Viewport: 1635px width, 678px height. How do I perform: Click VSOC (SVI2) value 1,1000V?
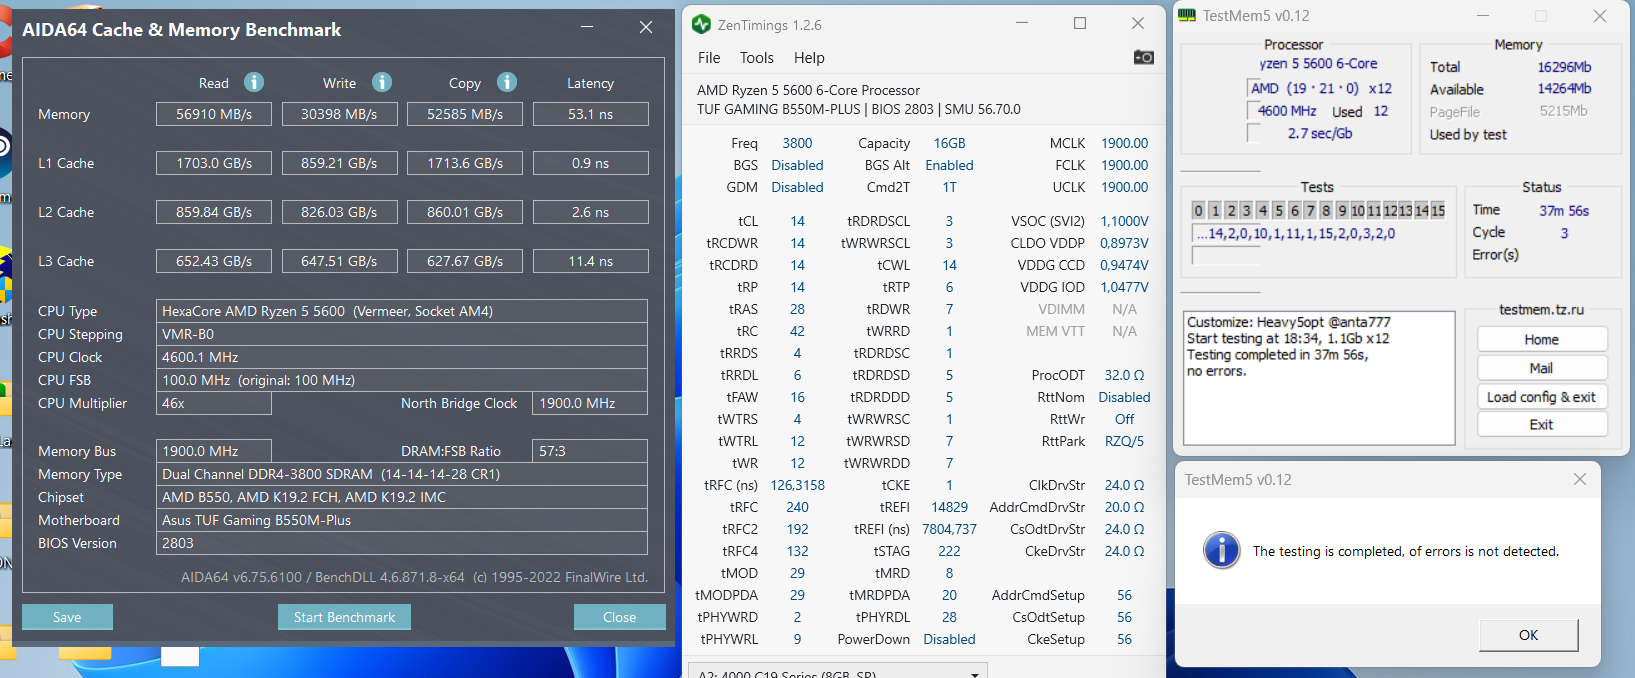click(1124, 221)
